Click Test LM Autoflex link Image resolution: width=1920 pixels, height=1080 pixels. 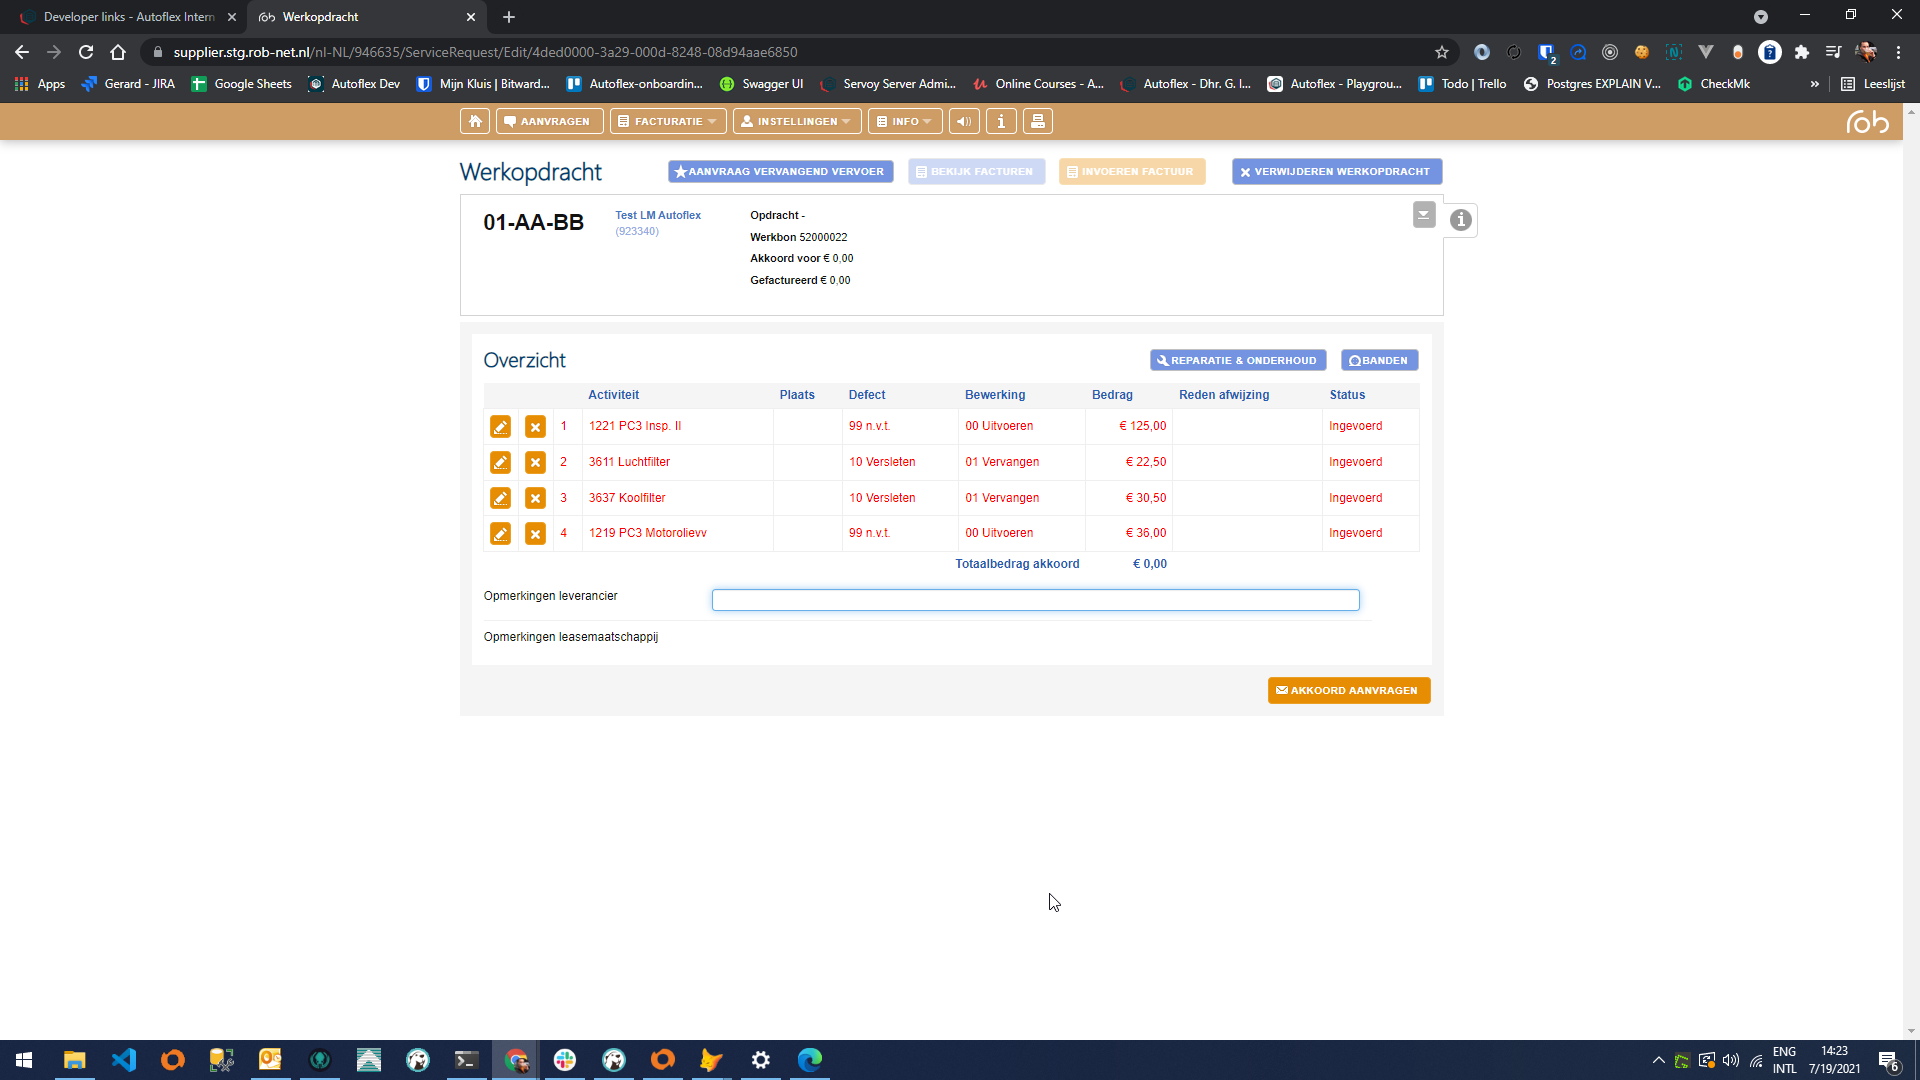point(657,215)
